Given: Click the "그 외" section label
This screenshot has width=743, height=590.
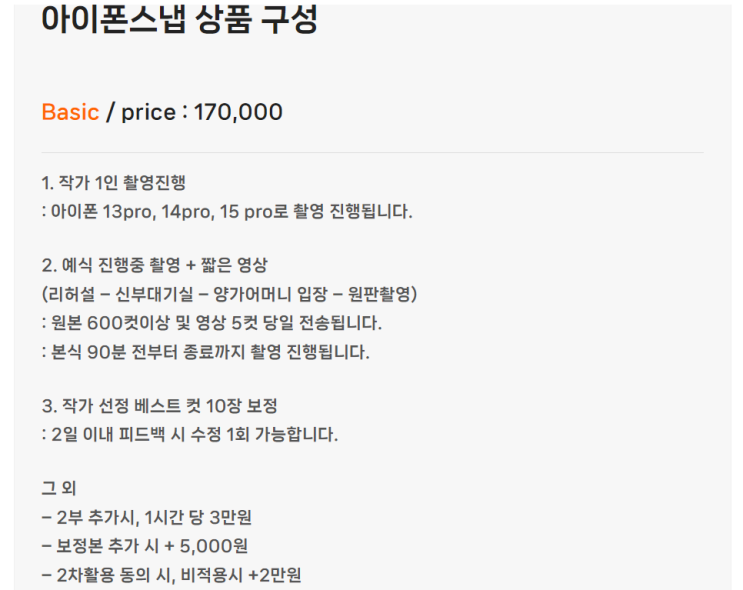Looking at the screenshot, I should click(58, 490).
